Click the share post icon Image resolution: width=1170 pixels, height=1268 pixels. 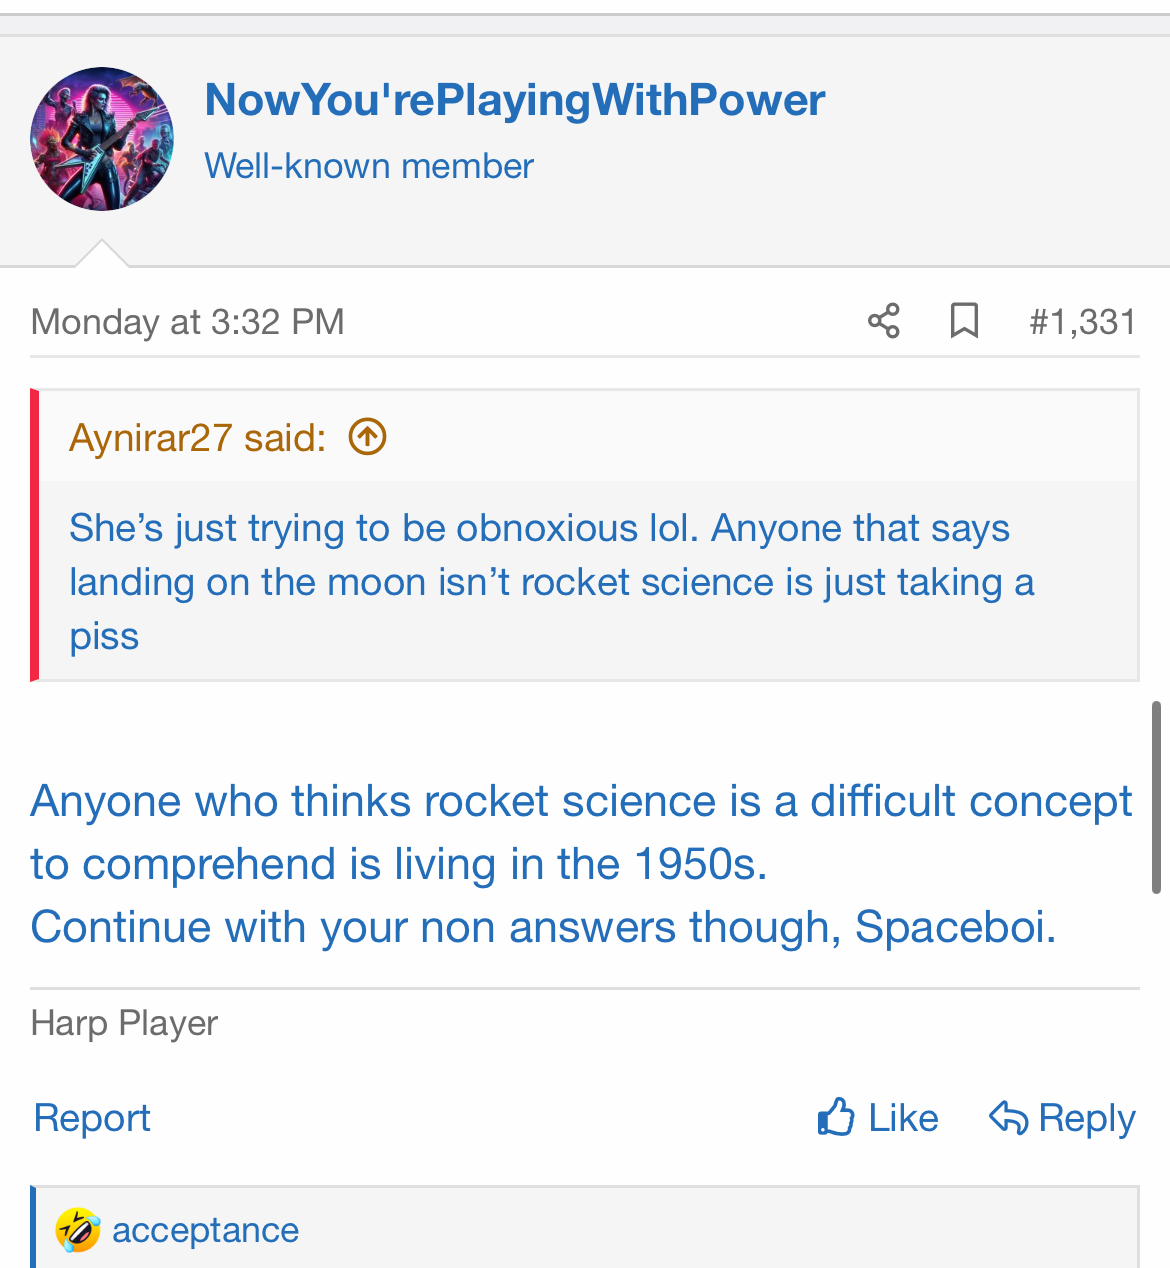point(883,321)
